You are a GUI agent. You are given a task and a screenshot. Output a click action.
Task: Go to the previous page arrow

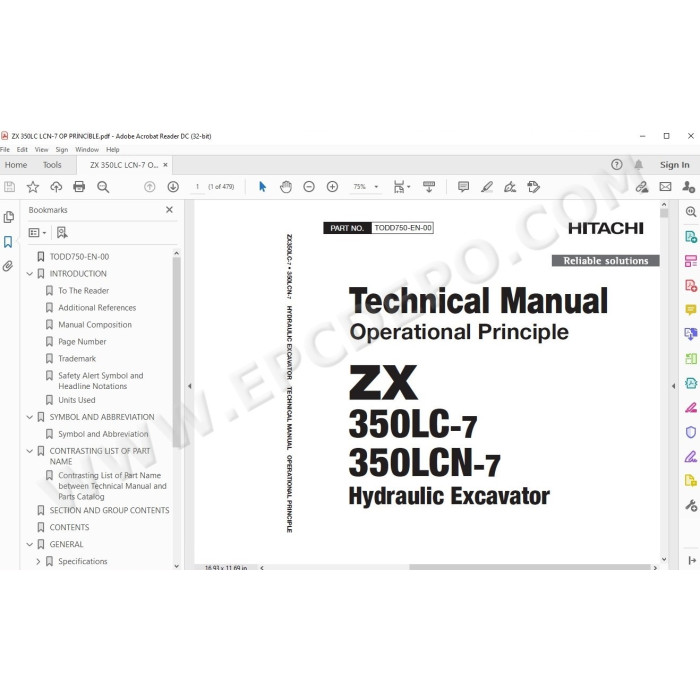150,187
